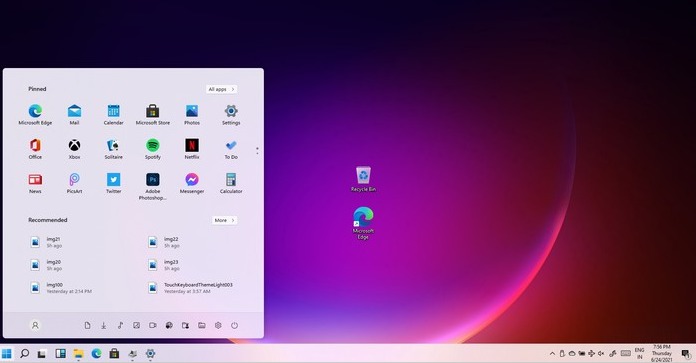Open the Network shortcut in Start footer
The image size is (696, 363).
pos(169,325)
